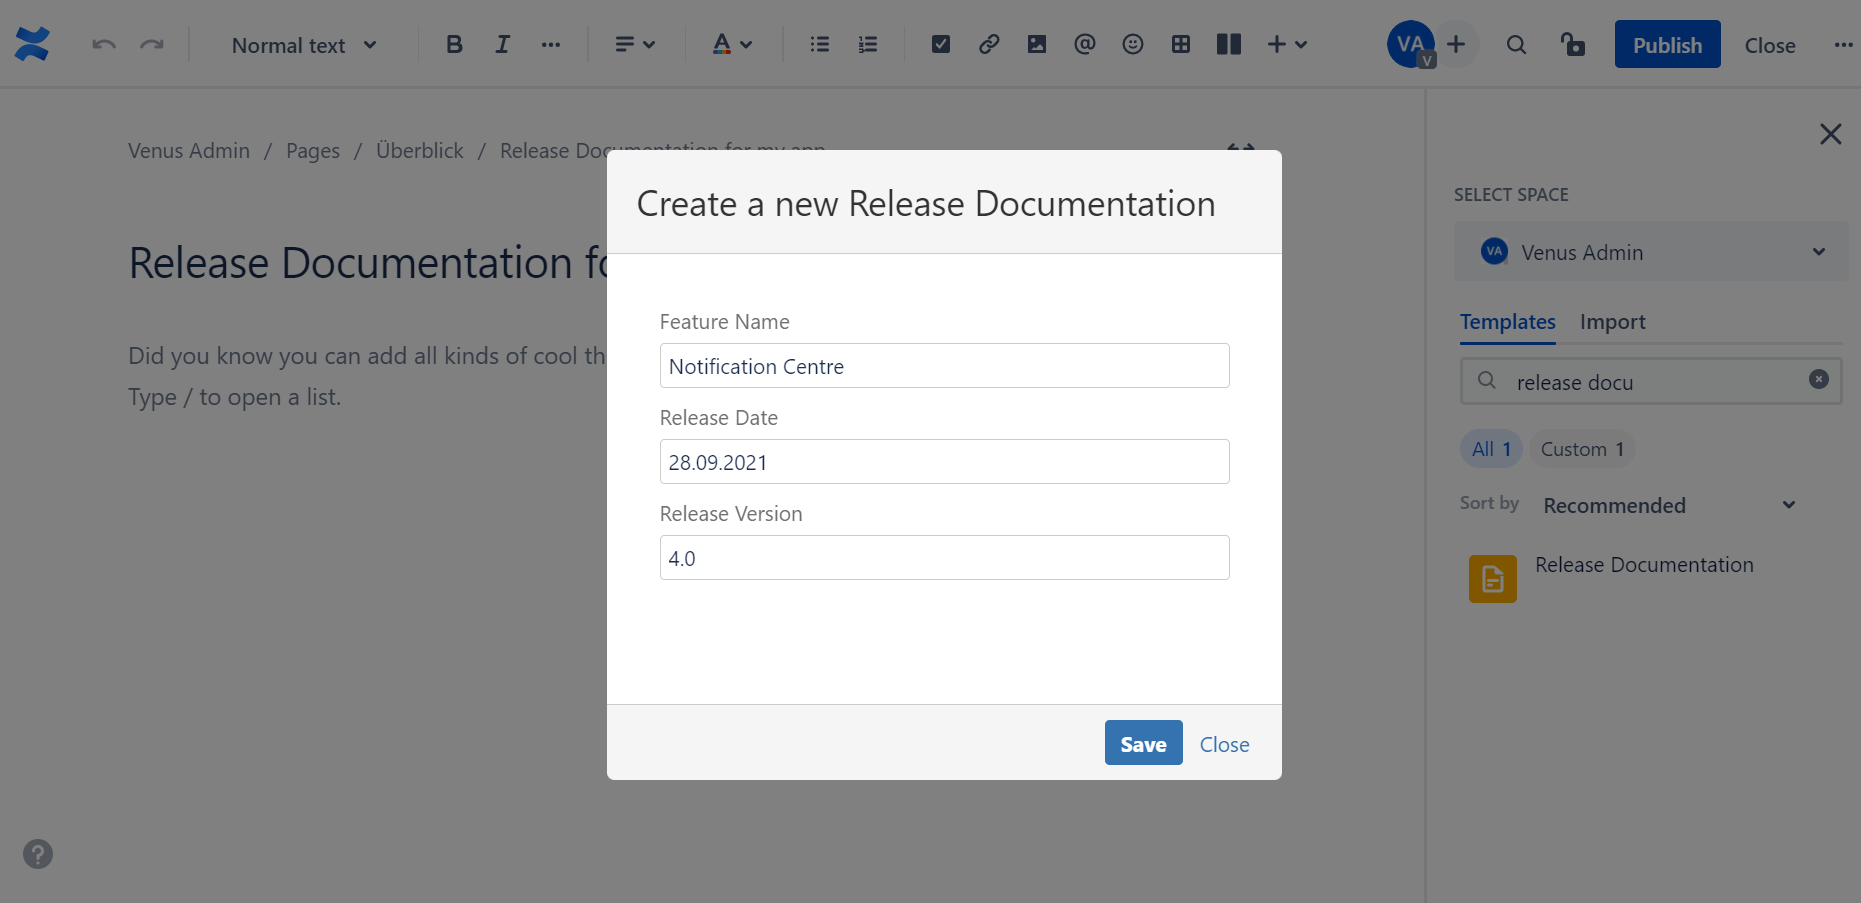
Task: Toggle bold formatting
Action: pos(454,44)
